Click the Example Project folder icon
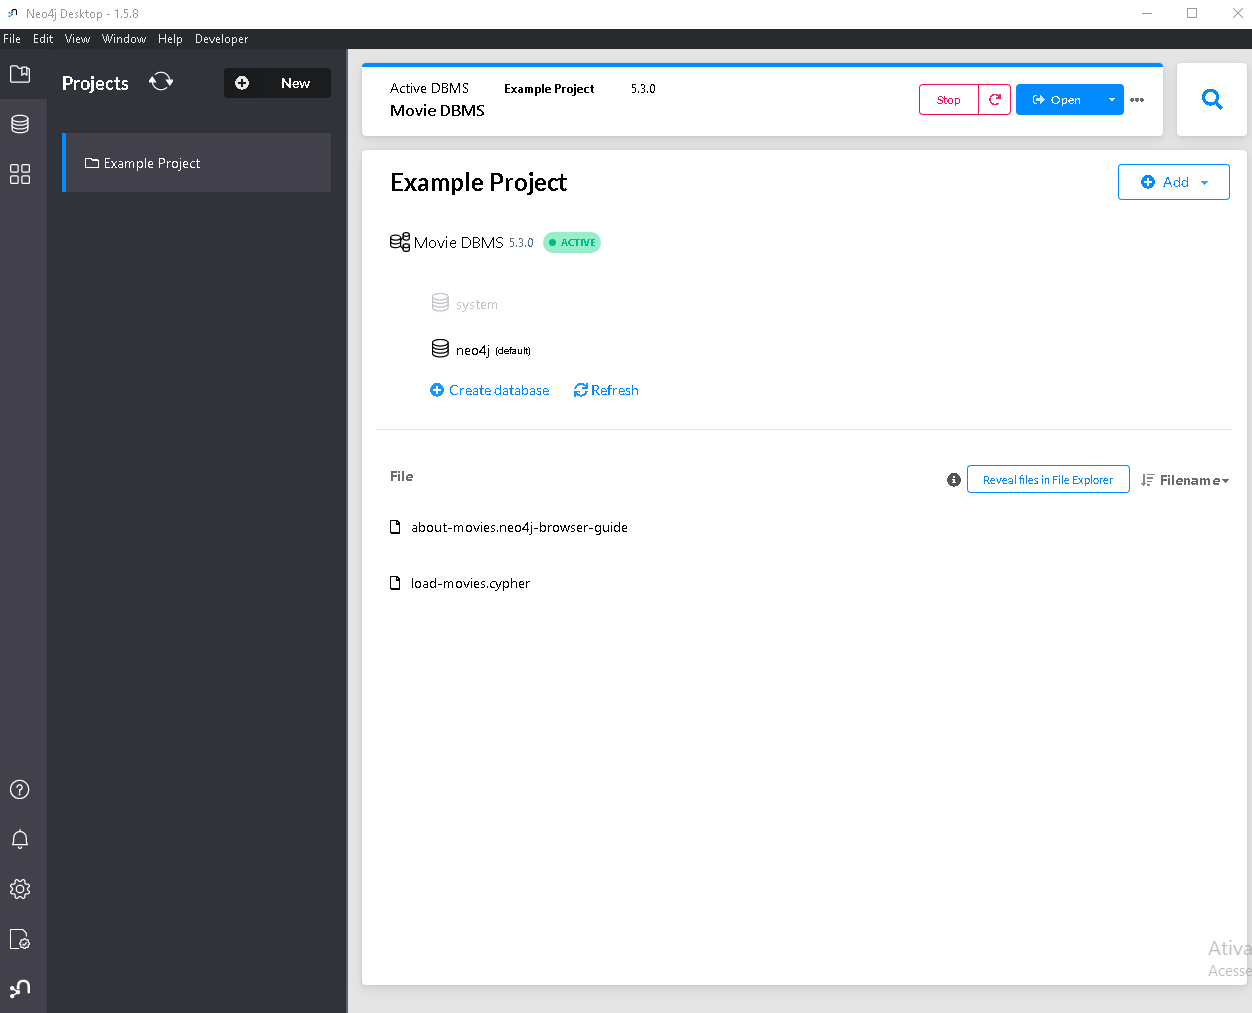 click(x=92, y=163)
